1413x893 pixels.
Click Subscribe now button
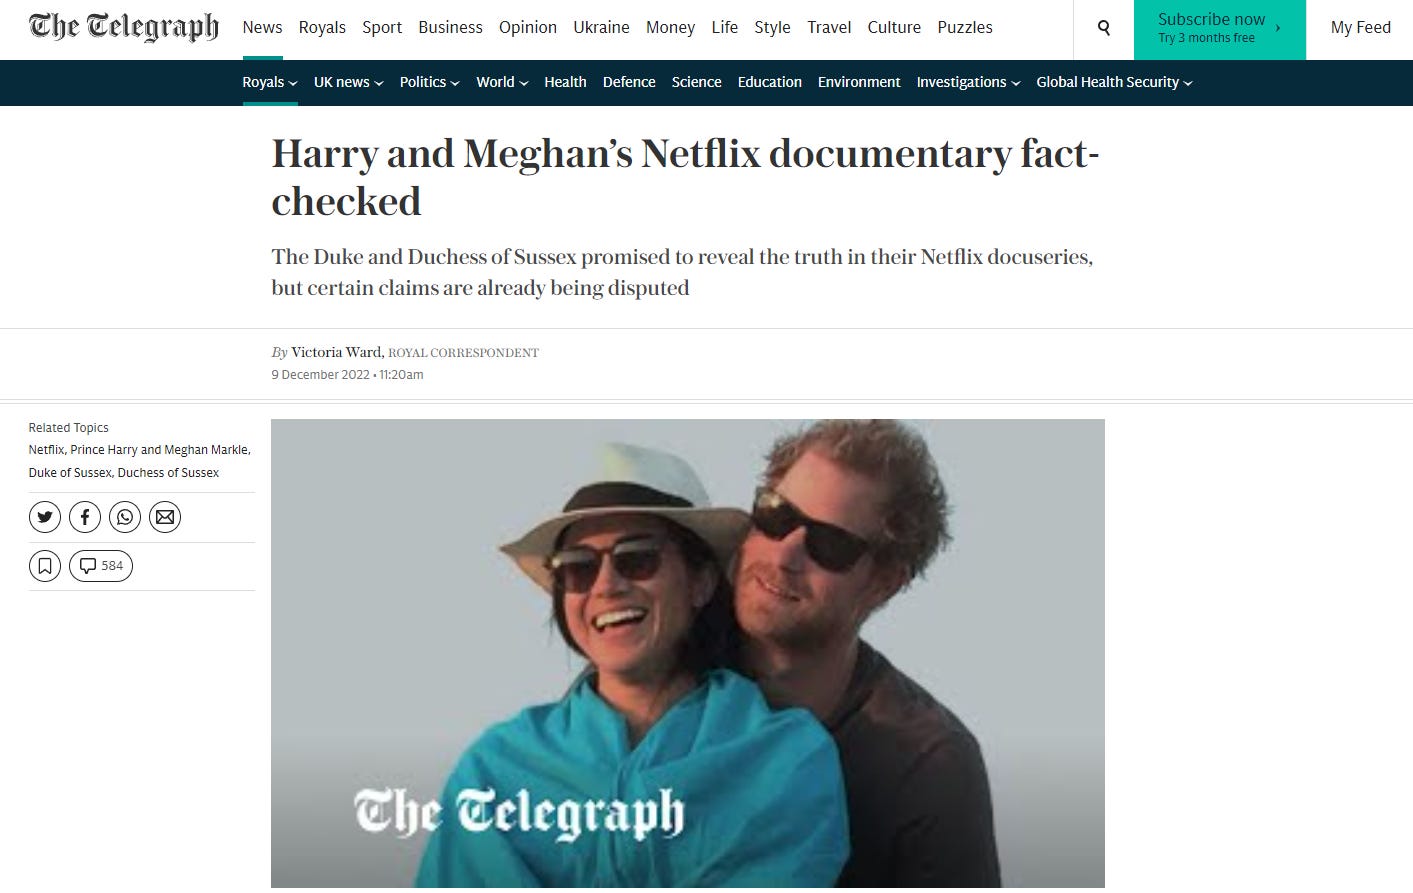(x=1220, y=28)
